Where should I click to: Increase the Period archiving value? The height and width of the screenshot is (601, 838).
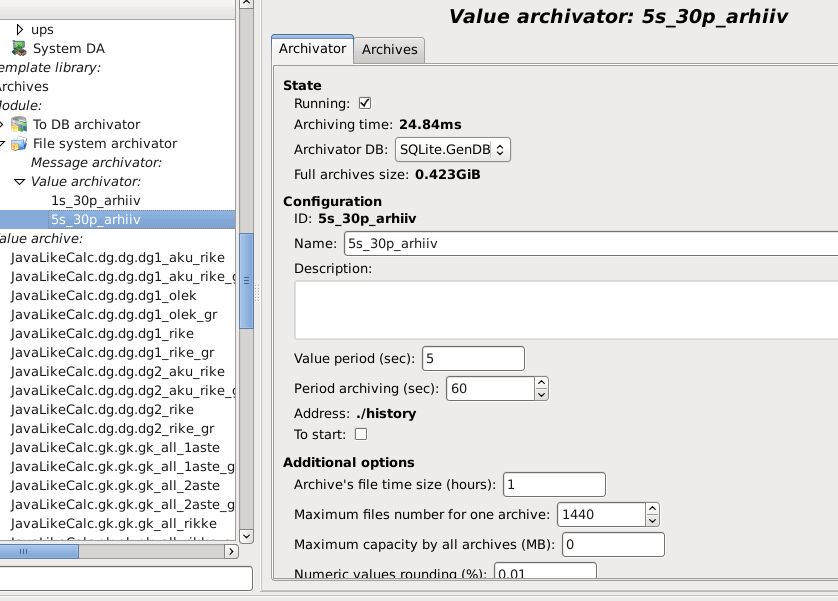coord(541,382)
